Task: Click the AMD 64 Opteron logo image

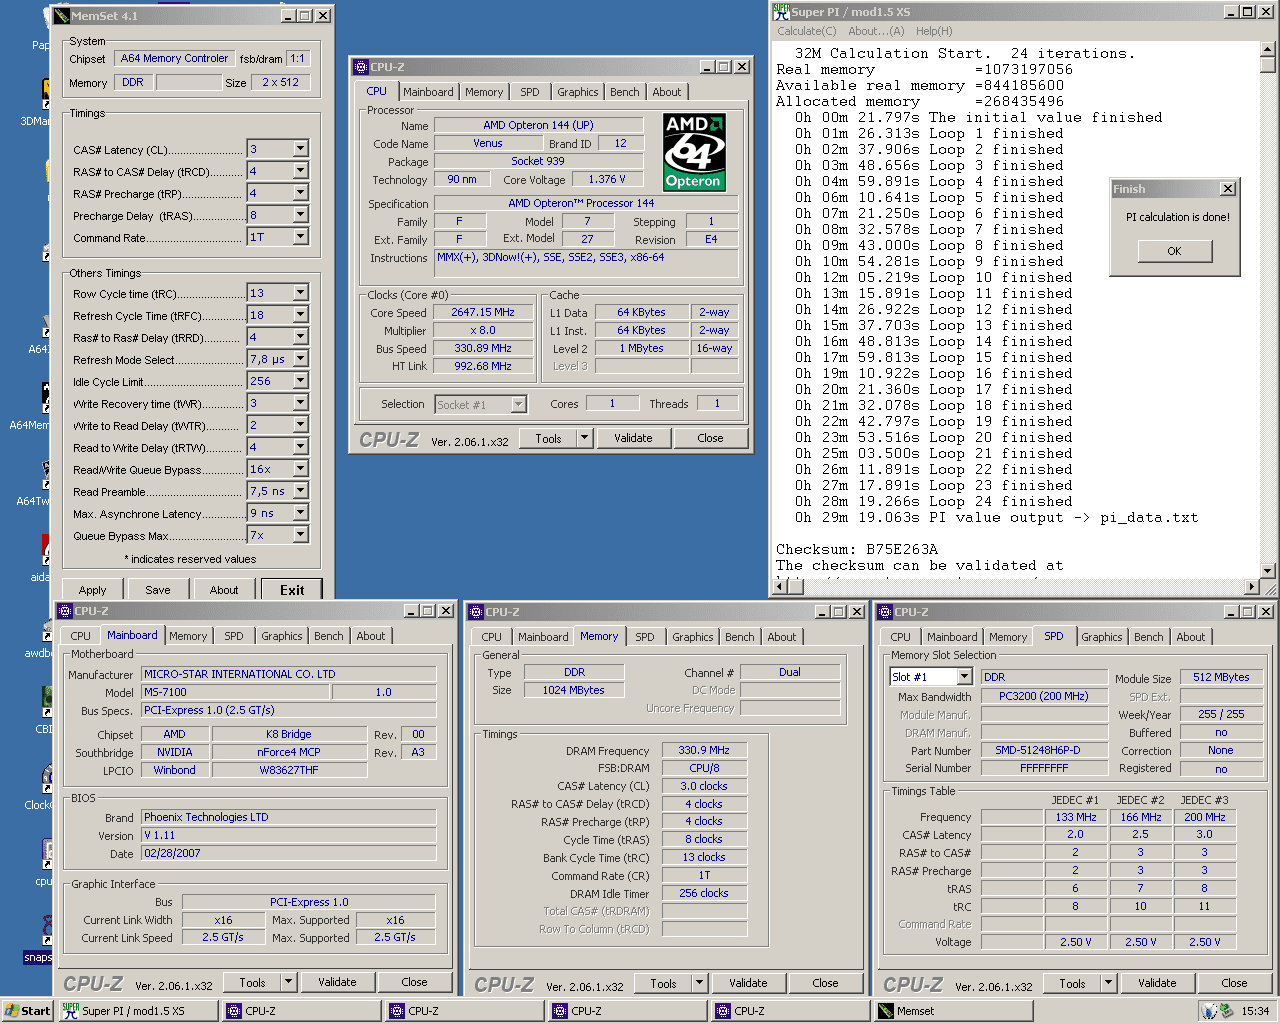Action: (695, 152)
